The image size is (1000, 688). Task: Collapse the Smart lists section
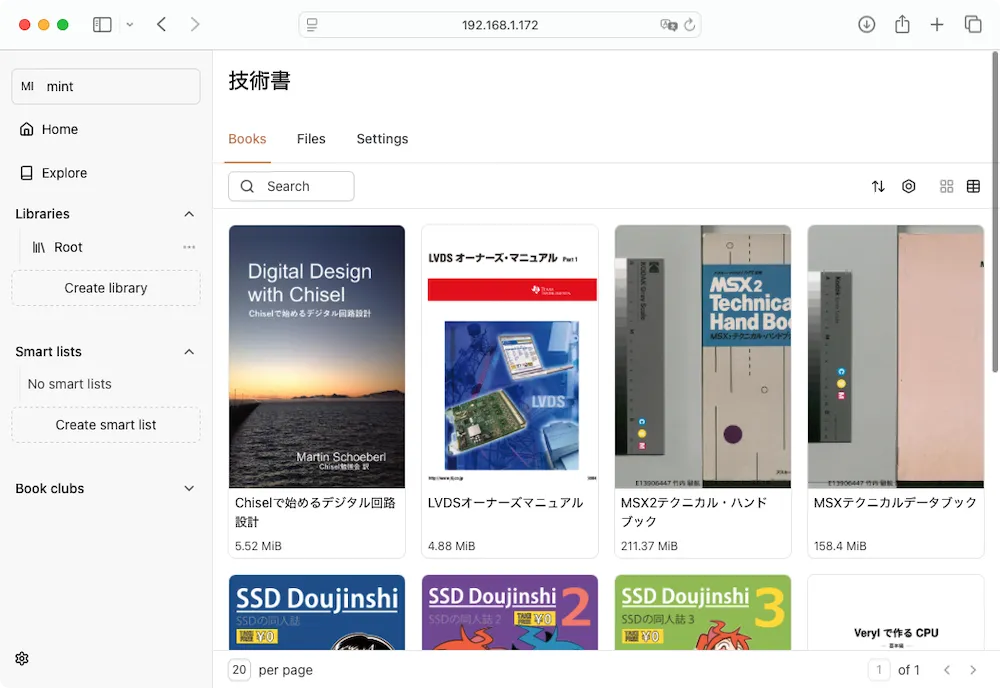coord(189,352)
